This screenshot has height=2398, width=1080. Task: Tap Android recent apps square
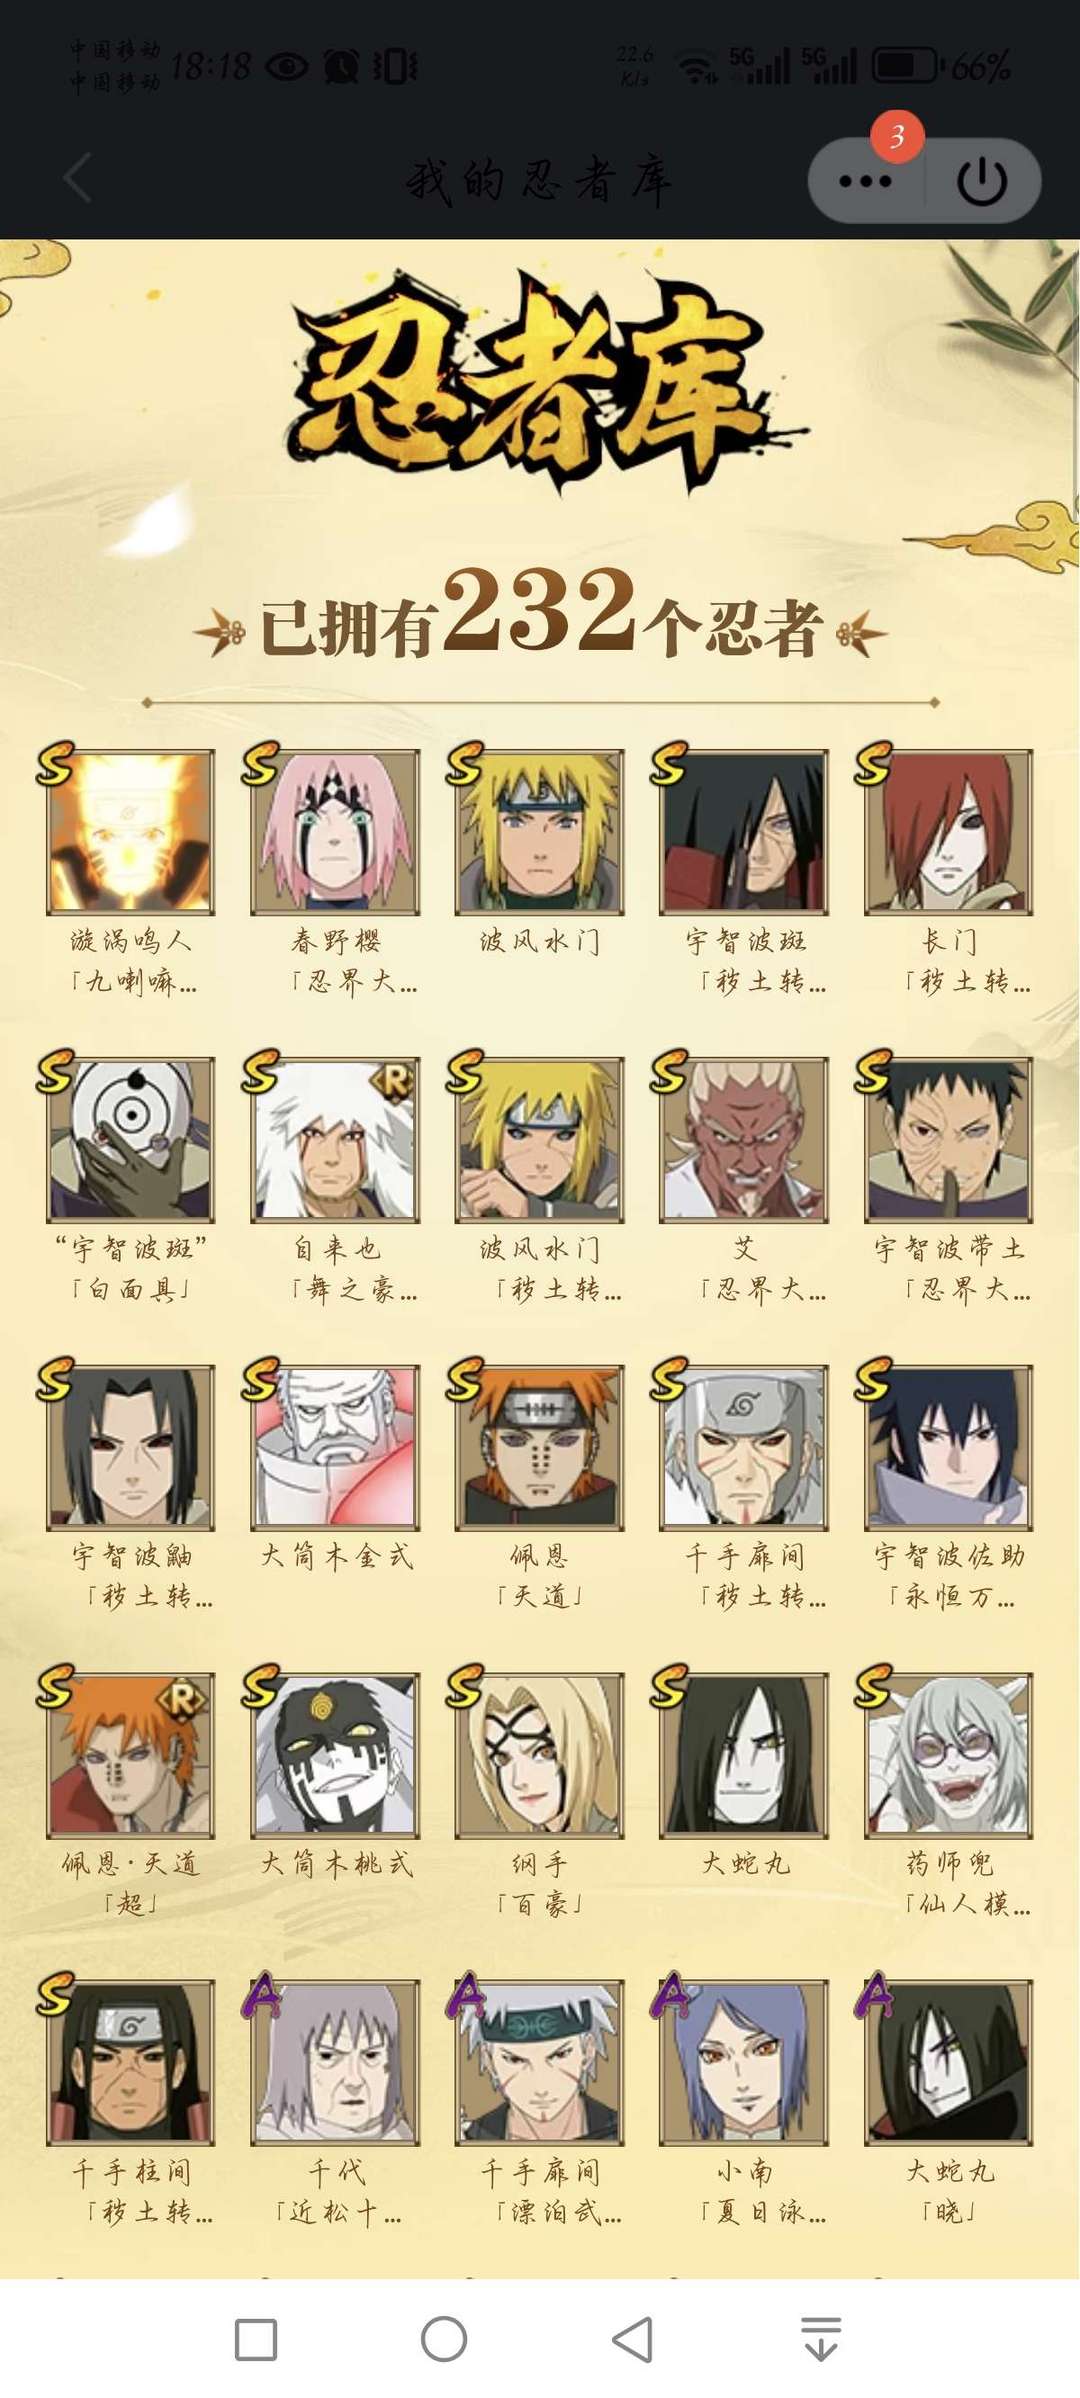(256, 2340)
